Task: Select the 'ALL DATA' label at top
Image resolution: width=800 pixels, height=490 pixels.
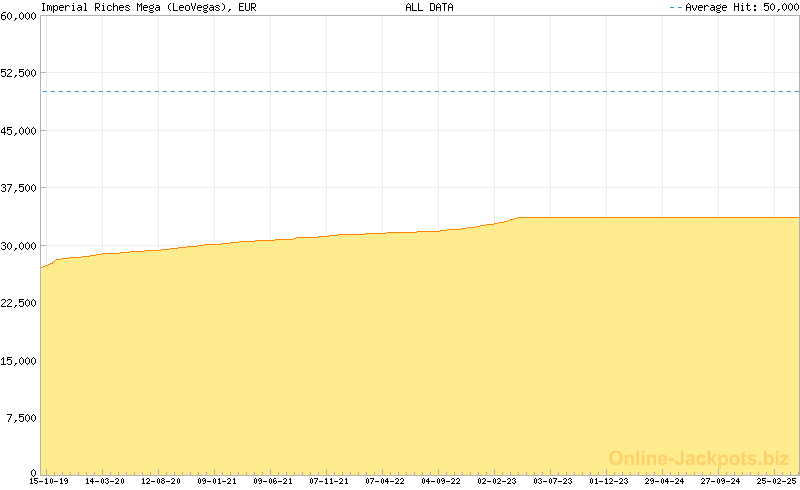Action: tap(429, 7)
